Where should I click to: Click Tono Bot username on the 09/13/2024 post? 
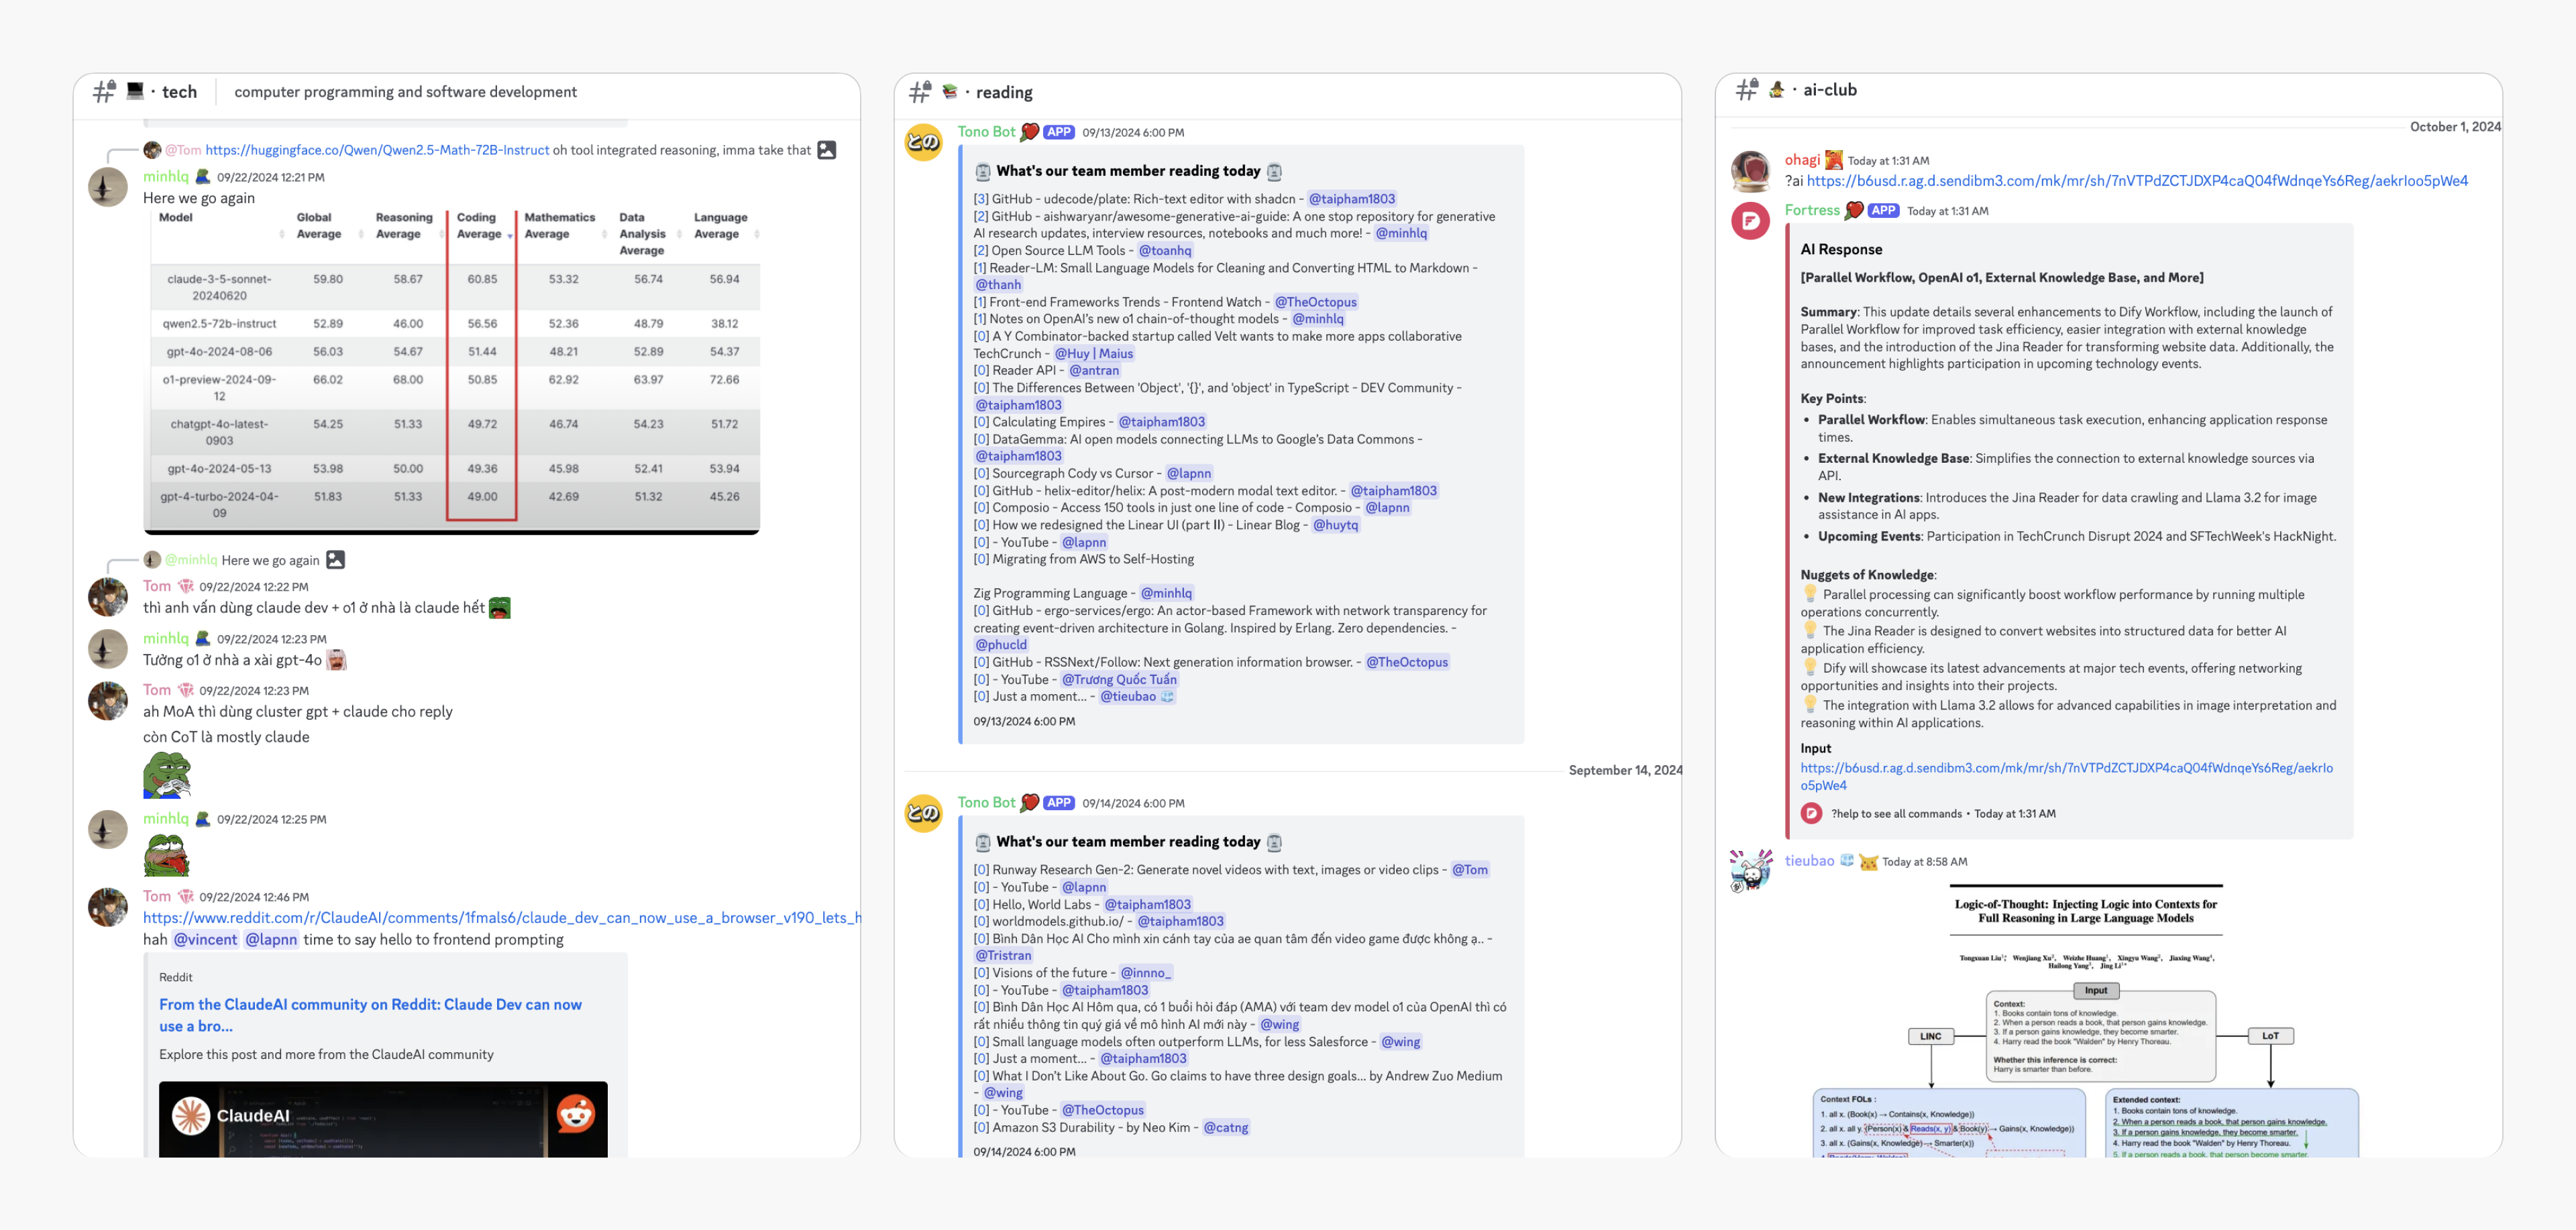pos(986,132)
